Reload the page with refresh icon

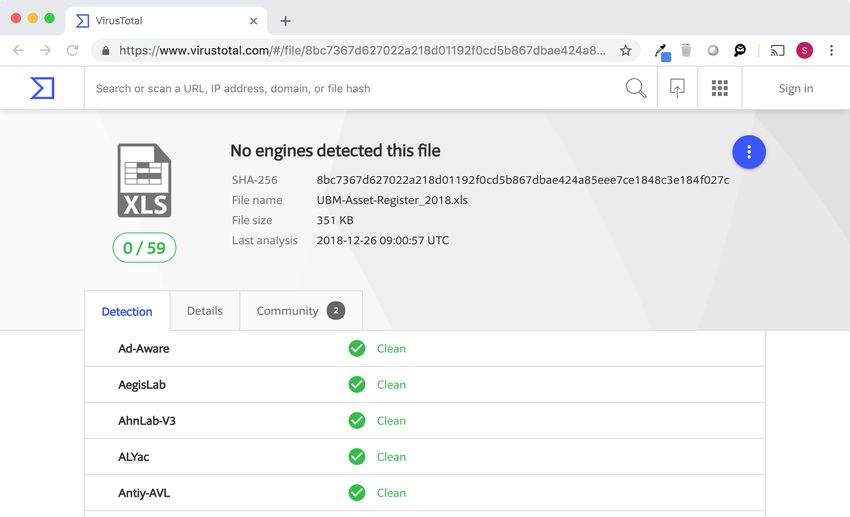tap(72, 50)
